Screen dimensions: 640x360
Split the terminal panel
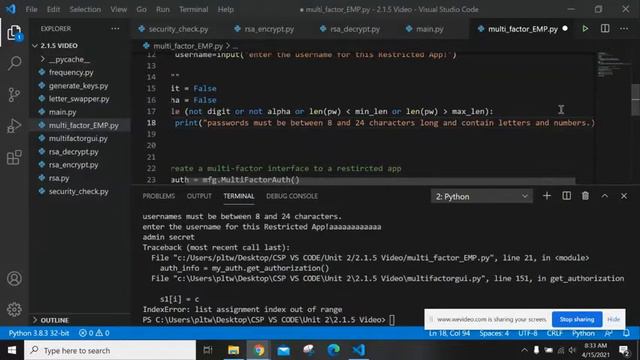[567, 196]
